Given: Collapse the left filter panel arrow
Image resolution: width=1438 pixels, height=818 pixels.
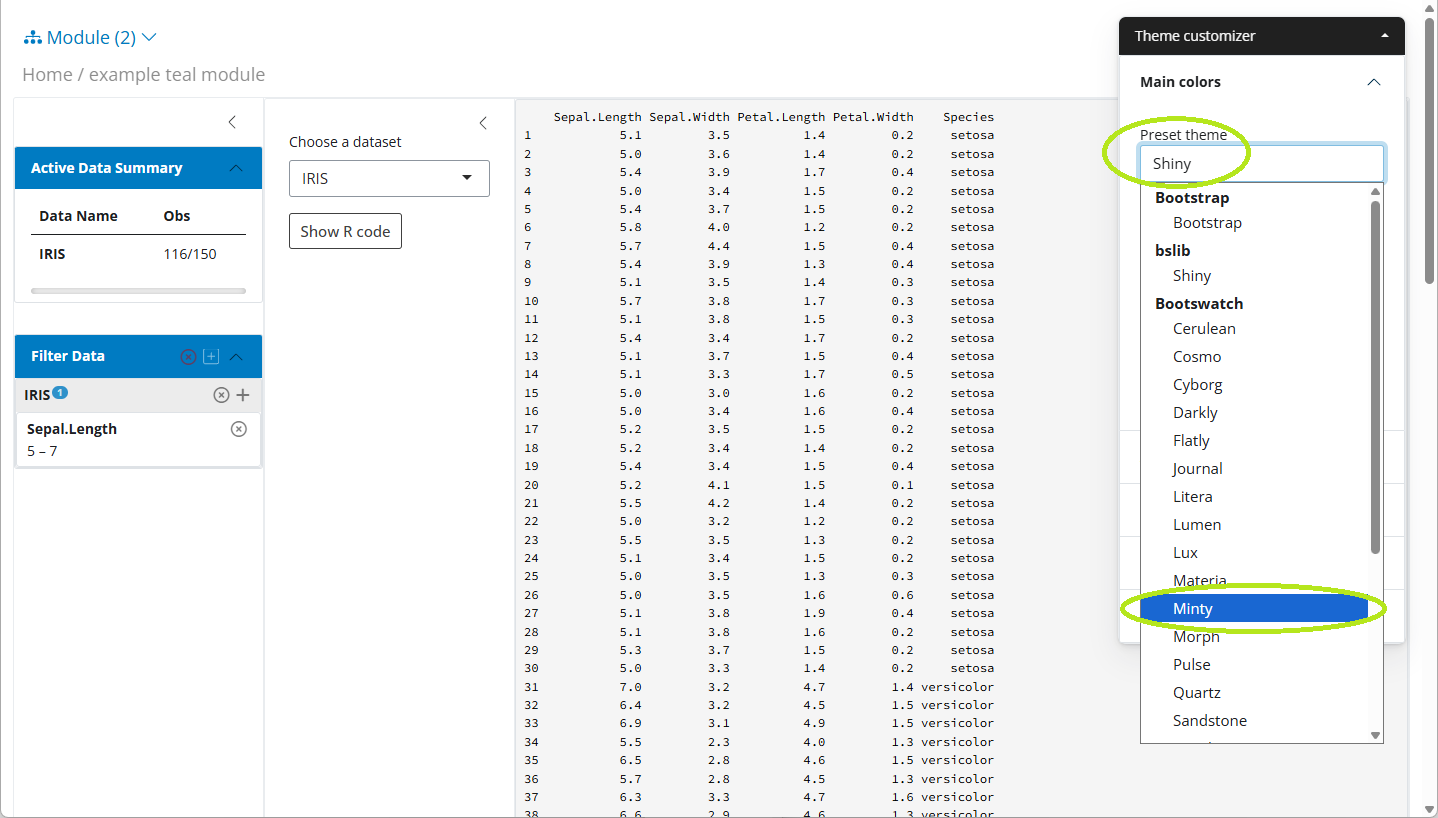Looking at the screenshot, I should (x=232, y=122).
